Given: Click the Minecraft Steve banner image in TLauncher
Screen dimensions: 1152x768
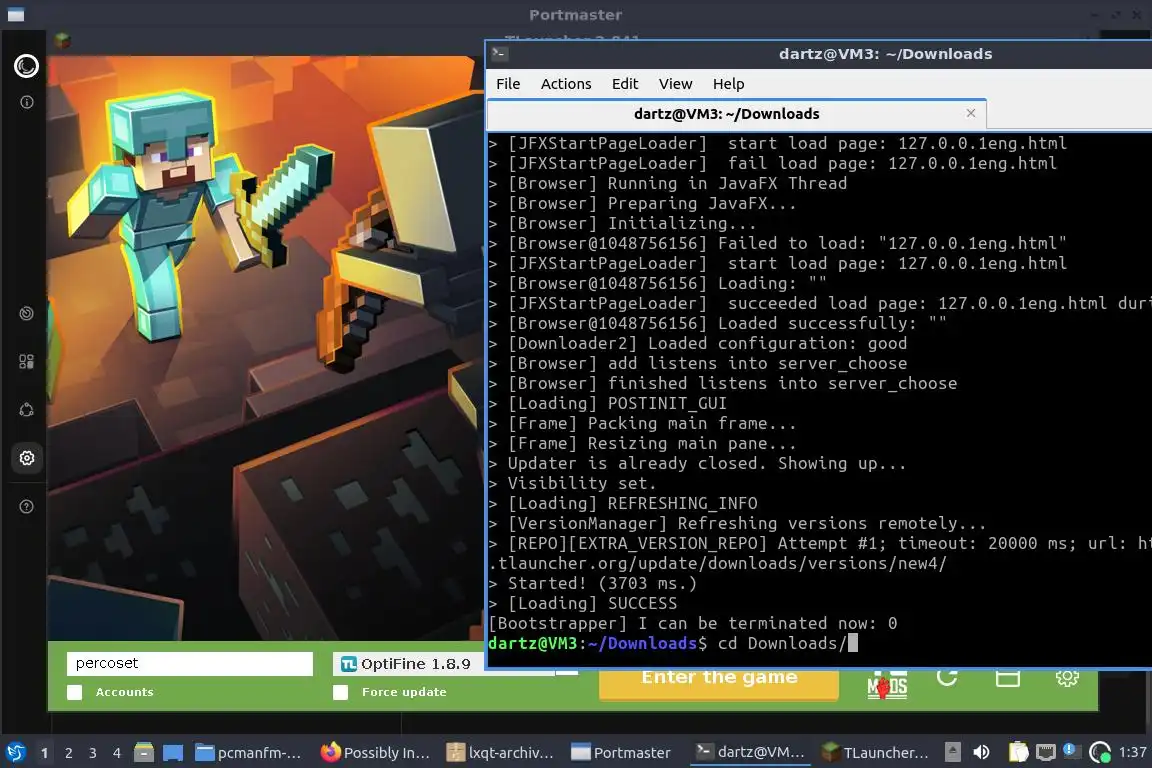Looking at the screenshot, I should tap(264, 348).
